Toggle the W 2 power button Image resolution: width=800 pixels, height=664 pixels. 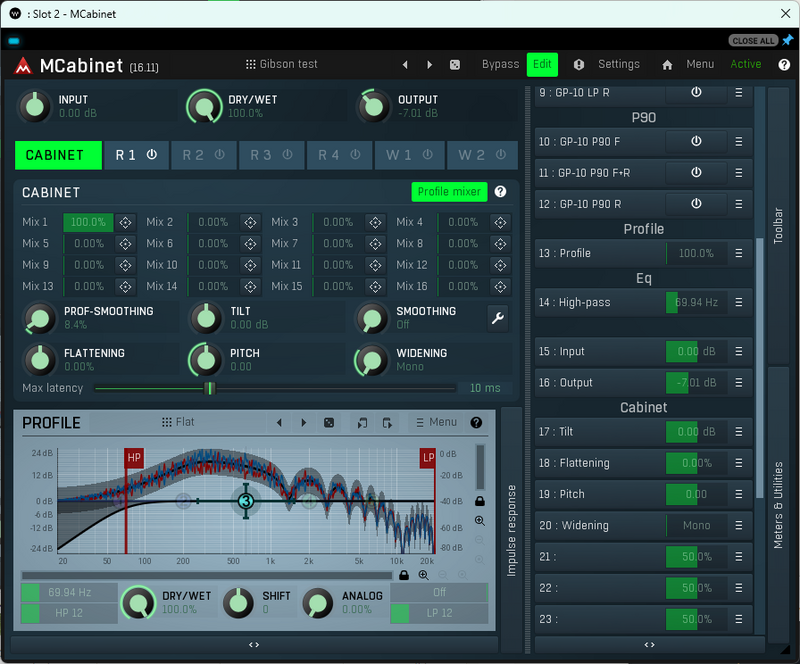pos(501,155)
